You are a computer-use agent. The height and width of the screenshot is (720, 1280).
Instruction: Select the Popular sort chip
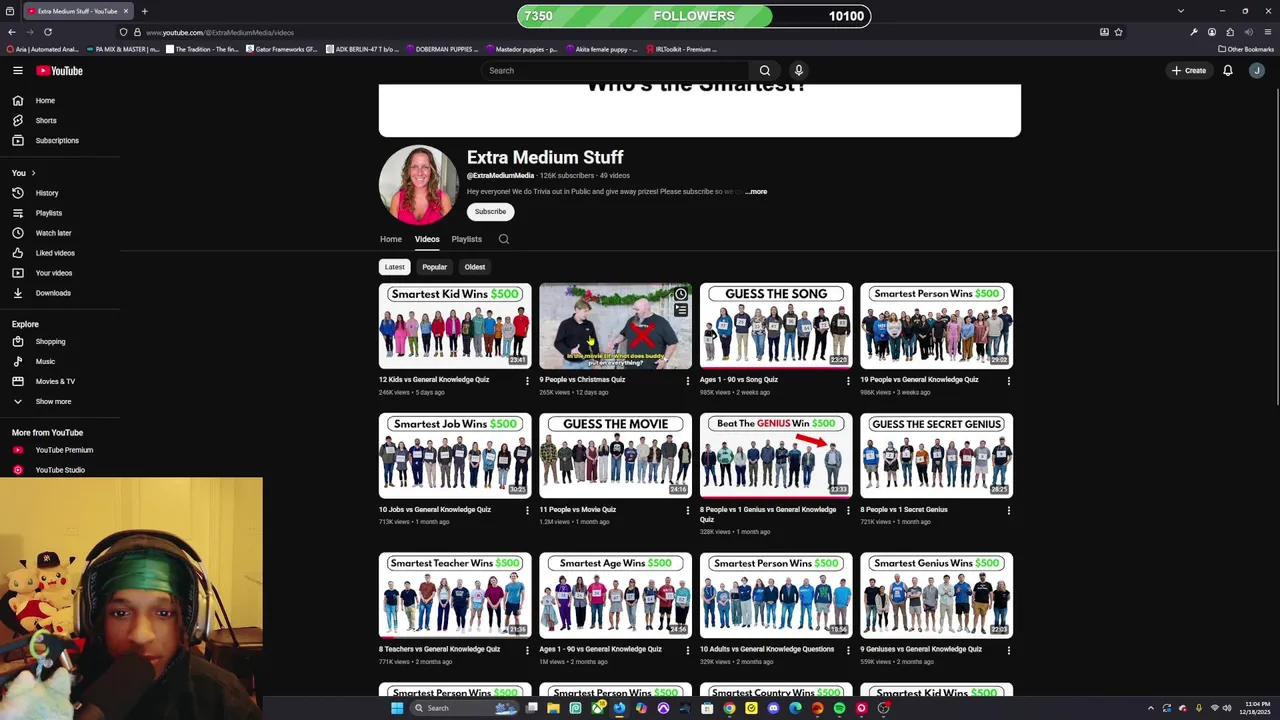click(434, 267)
